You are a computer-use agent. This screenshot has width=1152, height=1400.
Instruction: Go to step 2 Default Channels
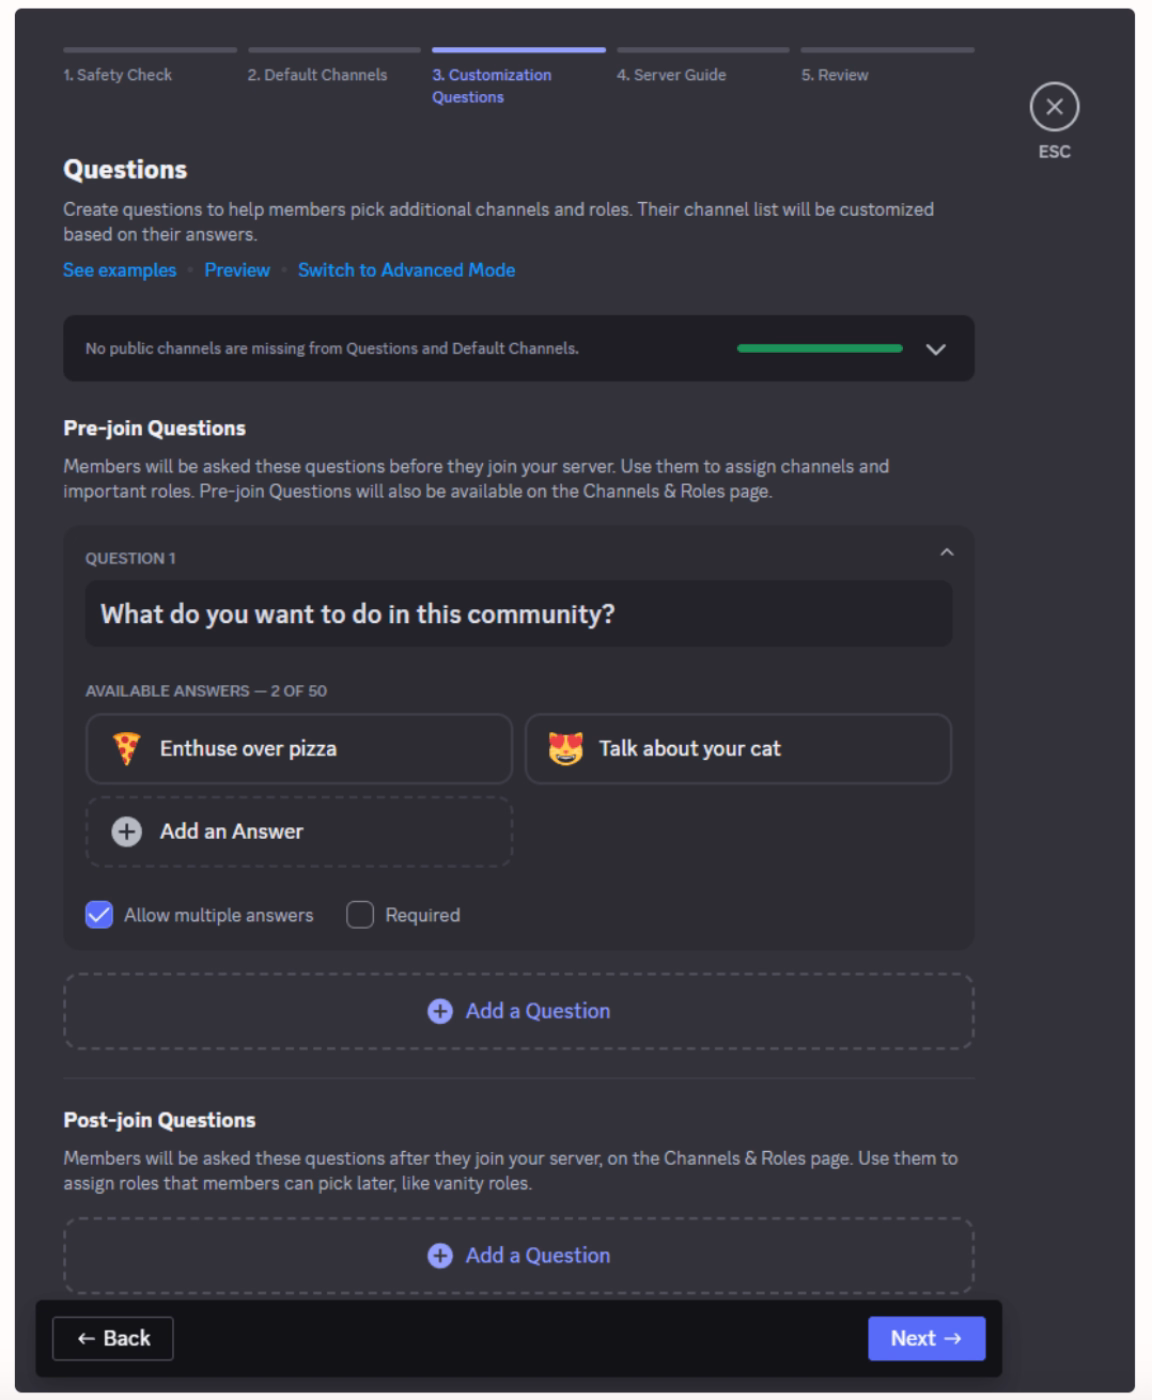click(x=334, y=66)
